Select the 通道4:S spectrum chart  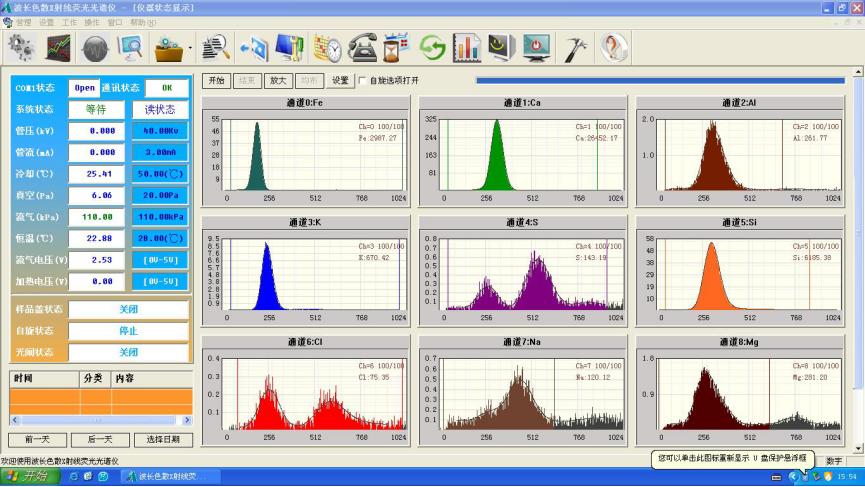click(x=522, y=271)
